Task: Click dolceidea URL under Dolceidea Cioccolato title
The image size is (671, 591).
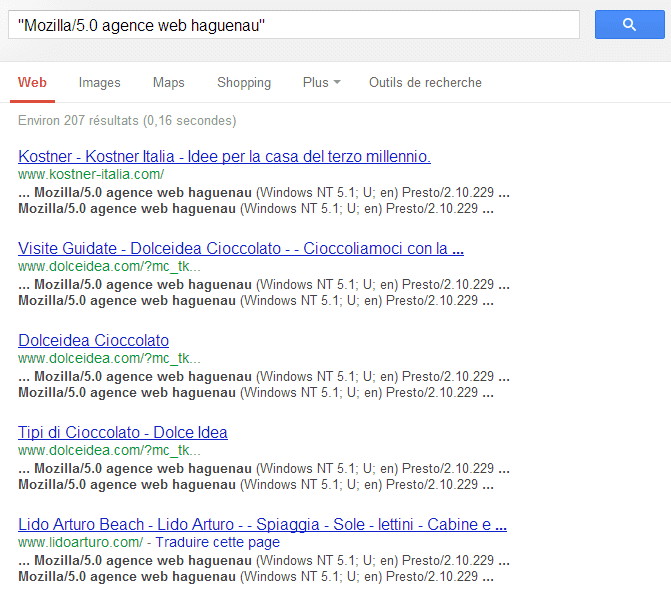Action: point(109,358)
